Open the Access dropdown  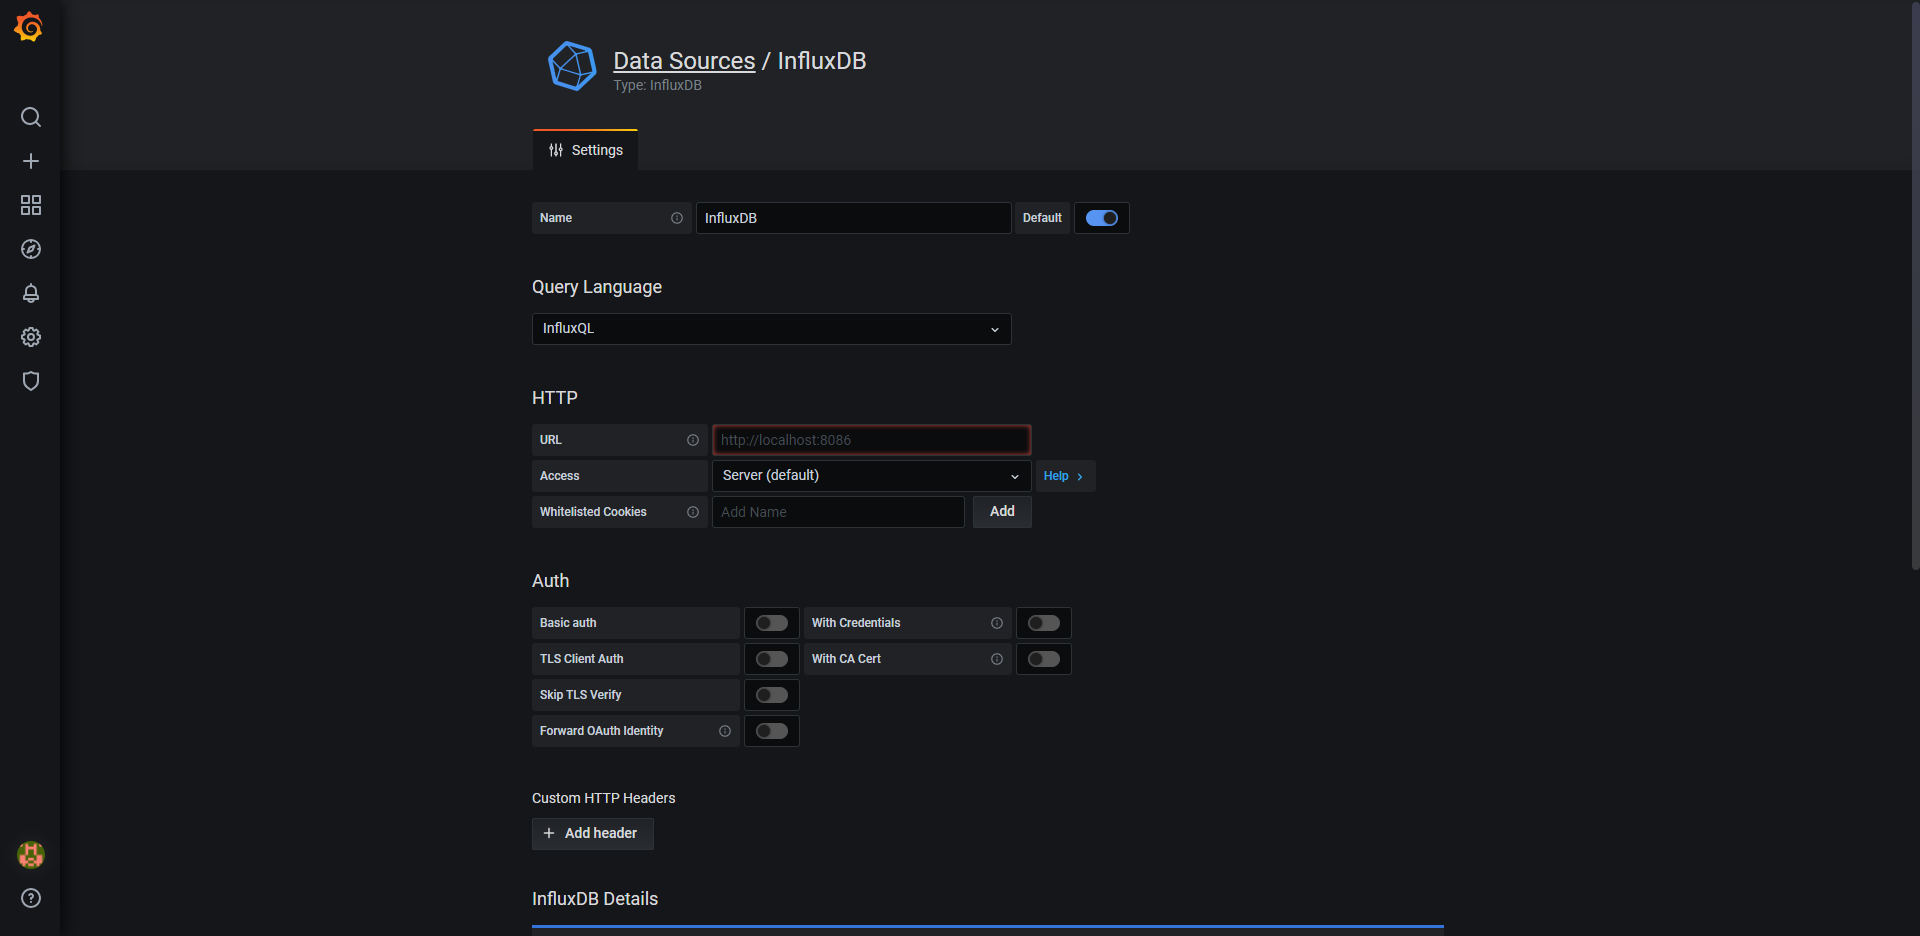pos(870,476)
